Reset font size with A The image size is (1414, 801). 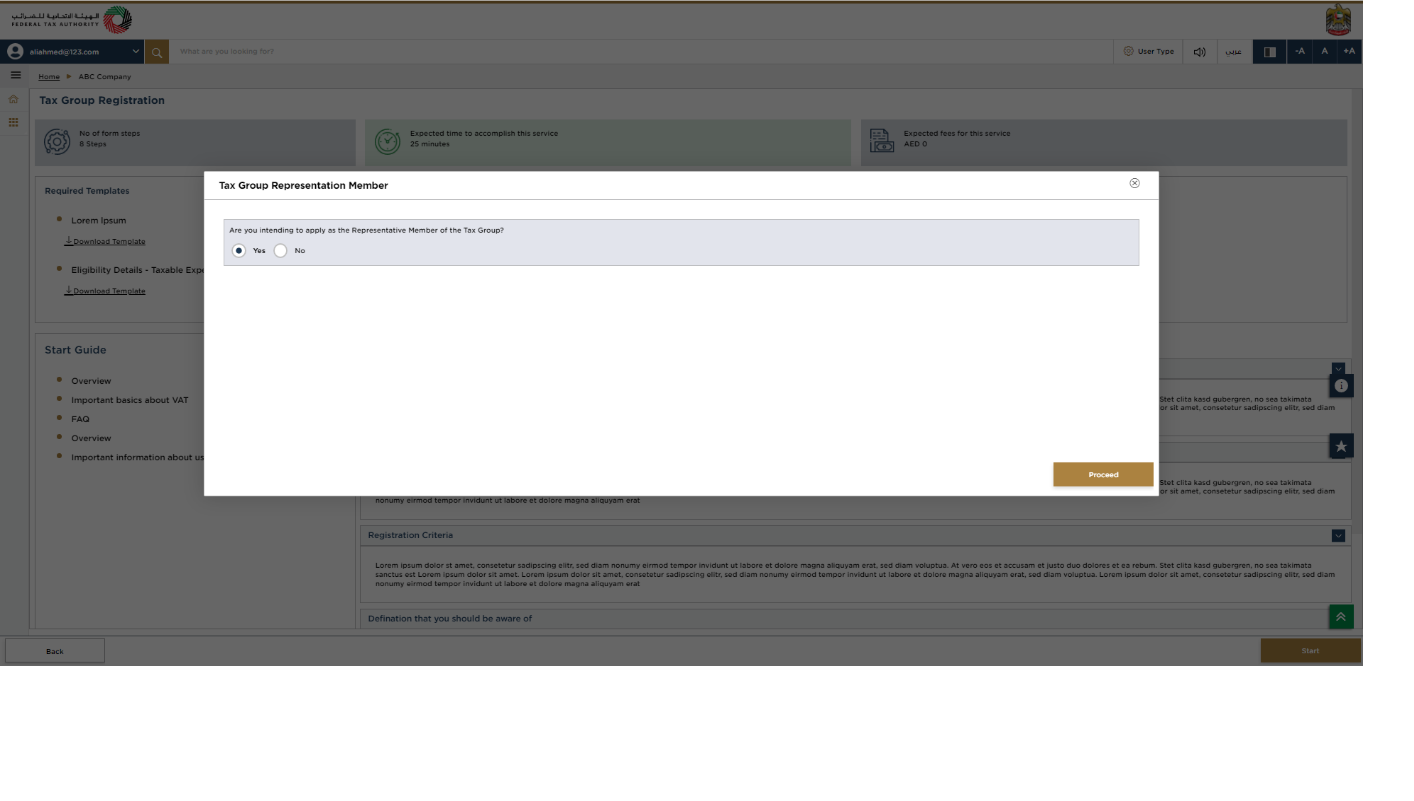click(x=1325, y=52)
